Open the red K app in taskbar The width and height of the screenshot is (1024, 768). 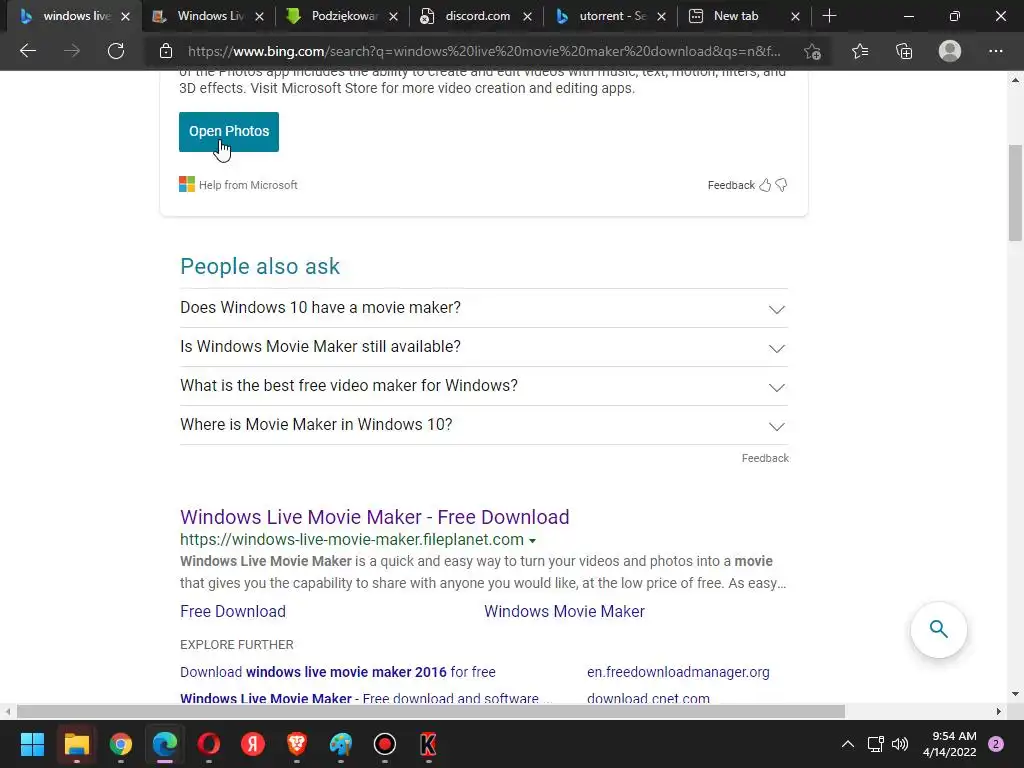428,744
